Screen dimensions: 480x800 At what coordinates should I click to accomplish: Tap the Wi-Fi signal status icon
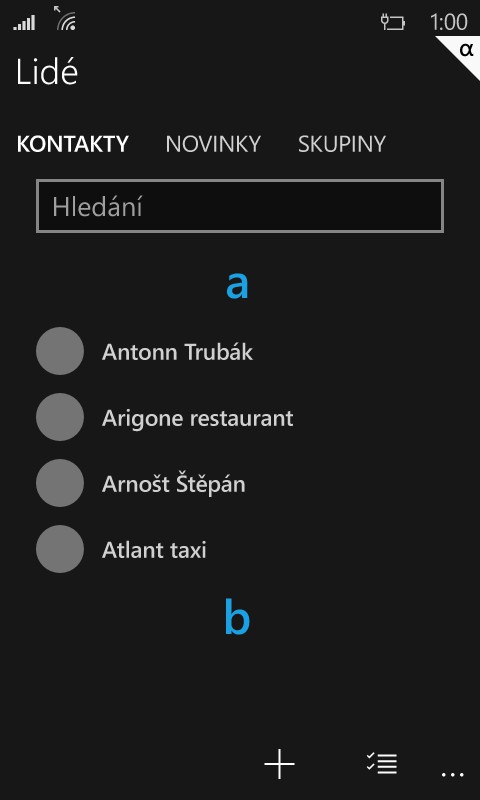coord(66,18)
